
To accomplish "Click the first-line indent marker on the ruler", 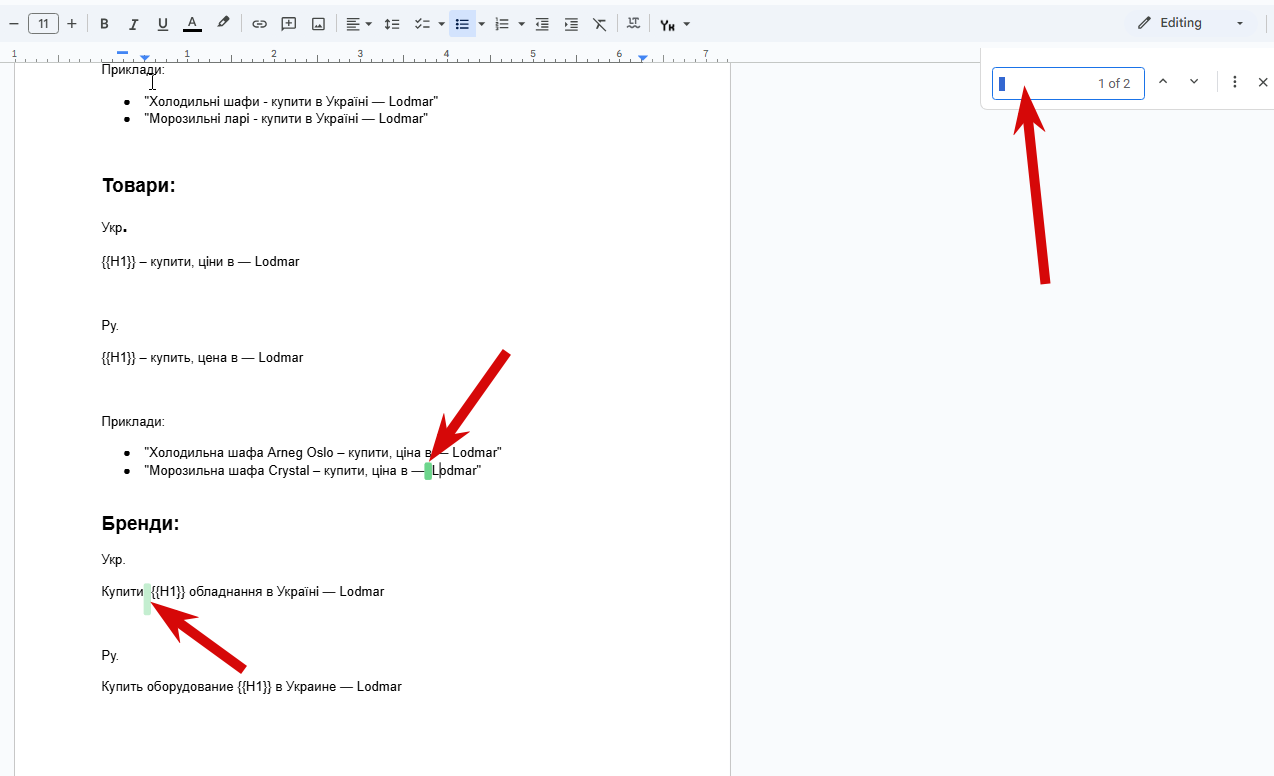I will (x=122, y=52).
